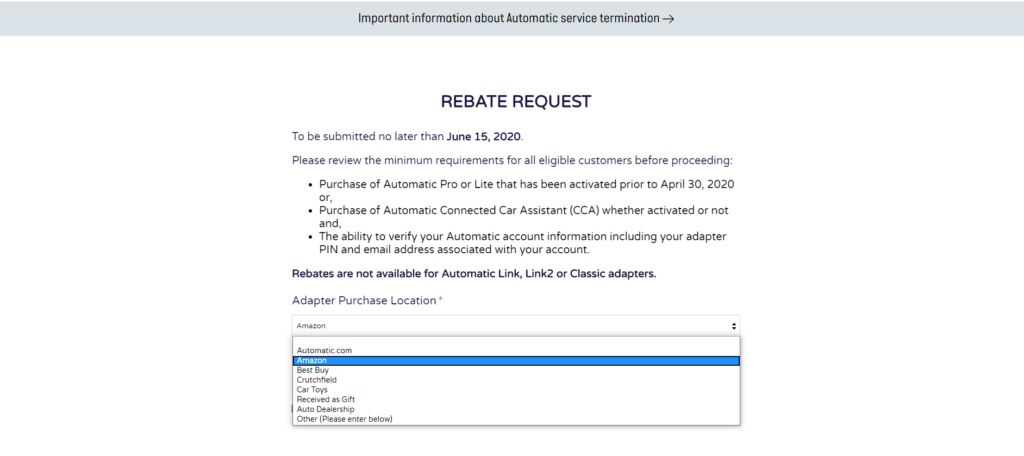Click the Link, Link2 or Classic rebate exclusion notice

click(474, 274)
